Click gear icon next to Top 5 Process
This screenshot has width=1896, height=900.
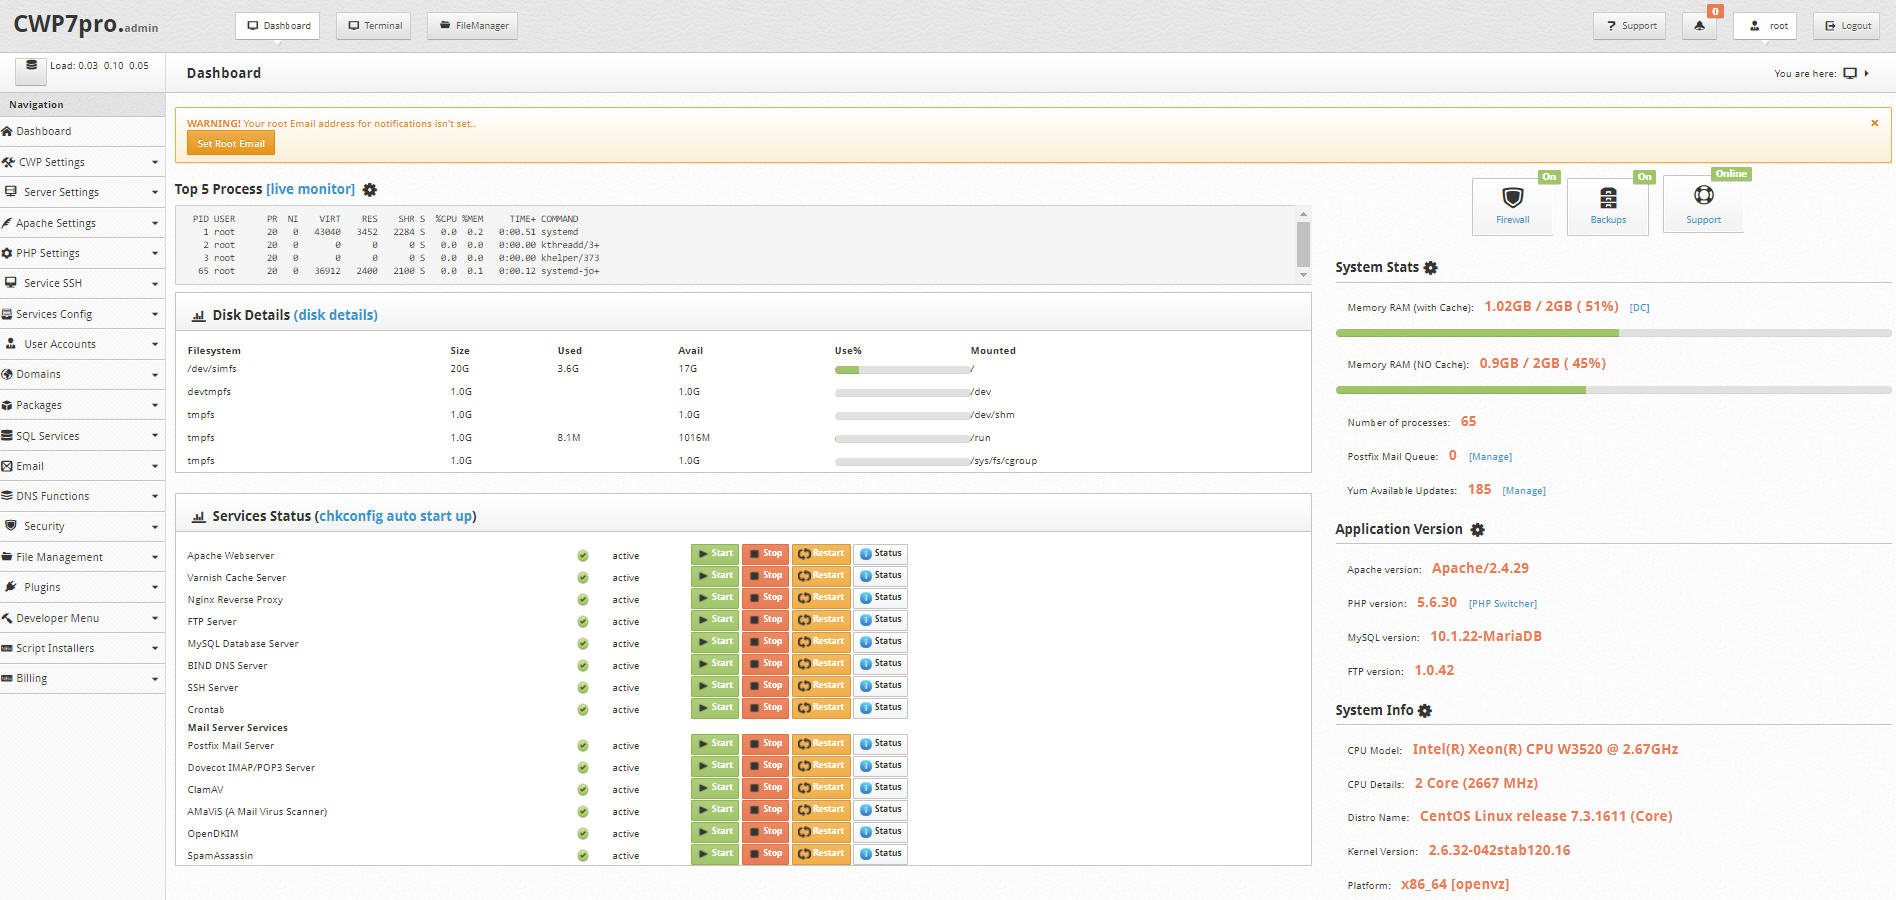(370, 190)
